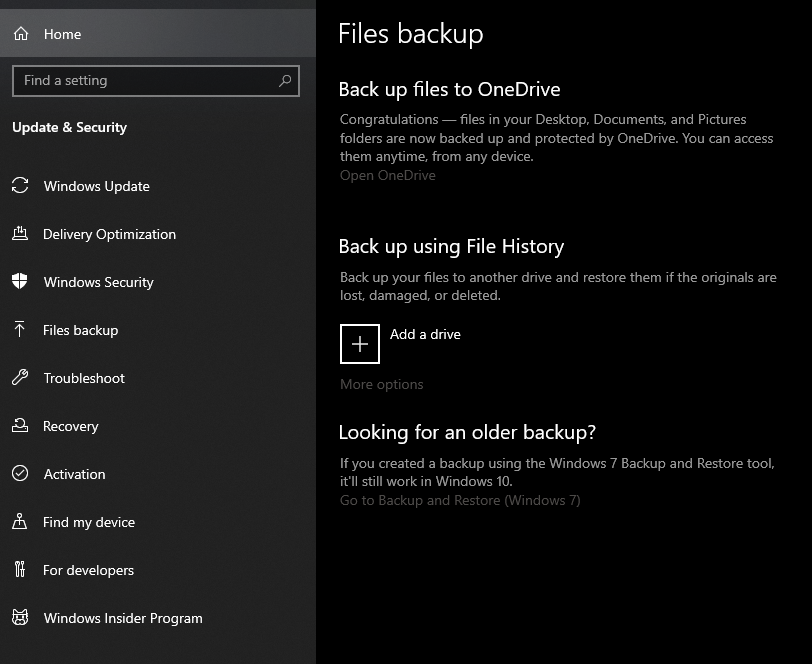Click the Windows Update sync arrows icon
The width and height of the screenshot is (812, 664).
(20, 185)
